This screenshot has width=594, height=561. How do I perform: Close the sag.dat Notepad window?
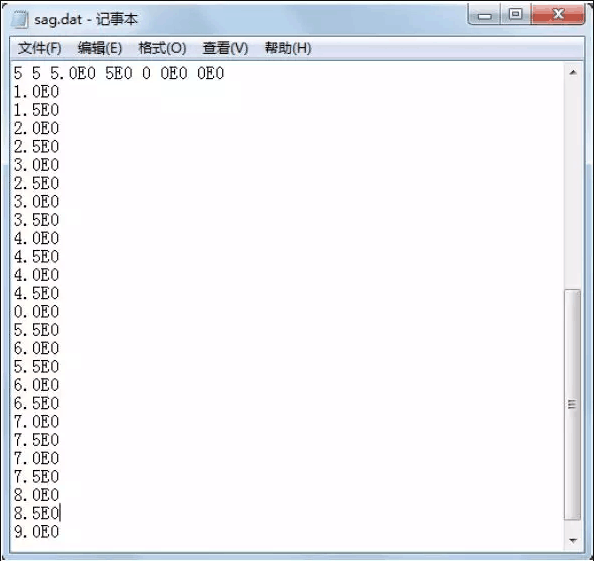click(x=558, y=15)
